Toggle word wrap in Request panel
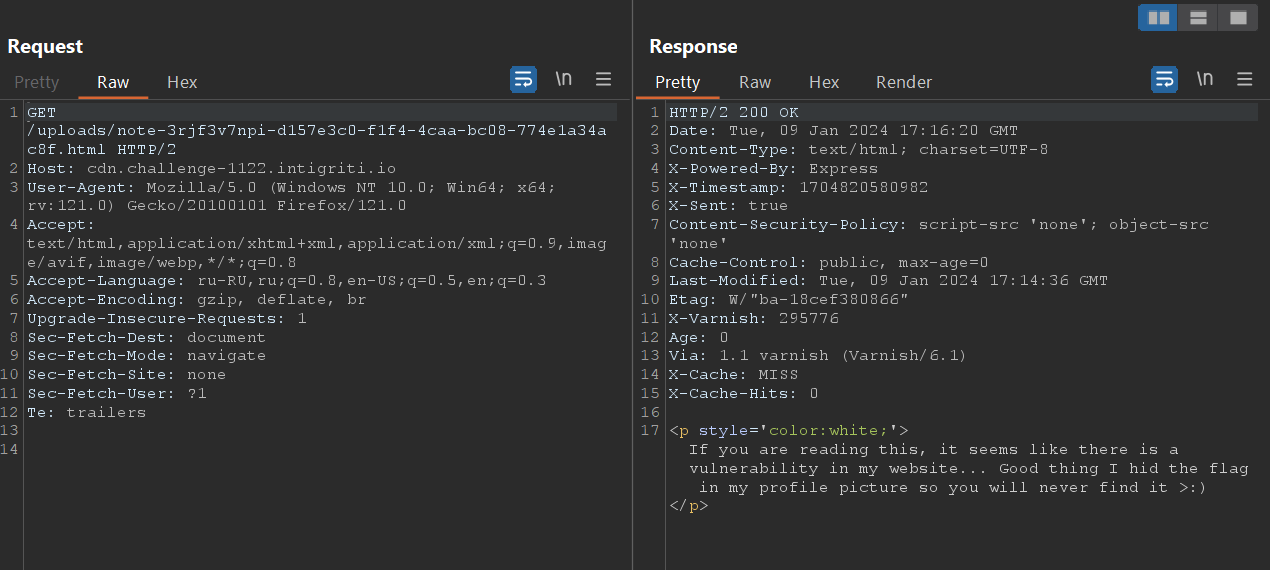This screenshot has height=570, width=1270. (523, 80)
